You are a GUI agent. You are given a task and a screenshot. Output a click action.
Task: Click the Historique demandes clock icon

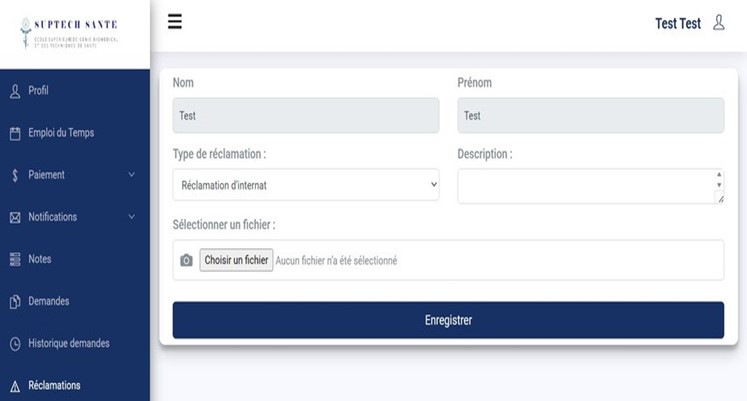click(x=15, y=343)
